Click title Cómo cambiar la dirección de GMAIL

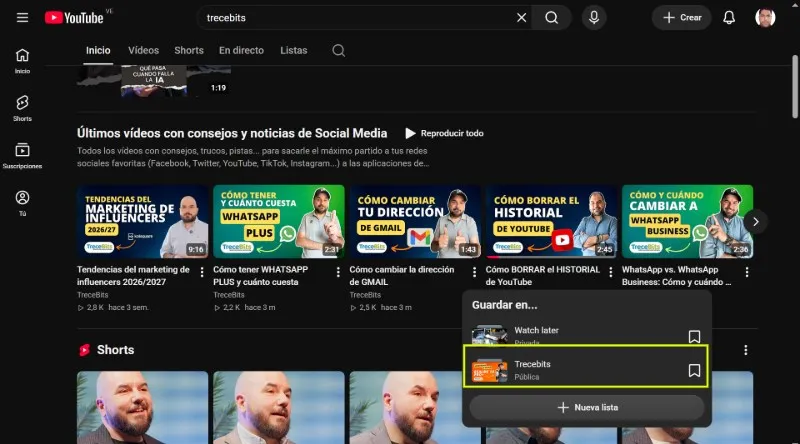point(402,276)
